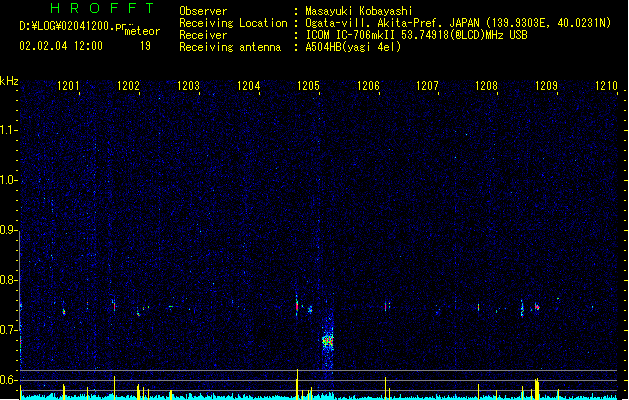Viewport: 629px width, 400px height.
Task: Click the Receiving antenna label
Action: point(230,47)
